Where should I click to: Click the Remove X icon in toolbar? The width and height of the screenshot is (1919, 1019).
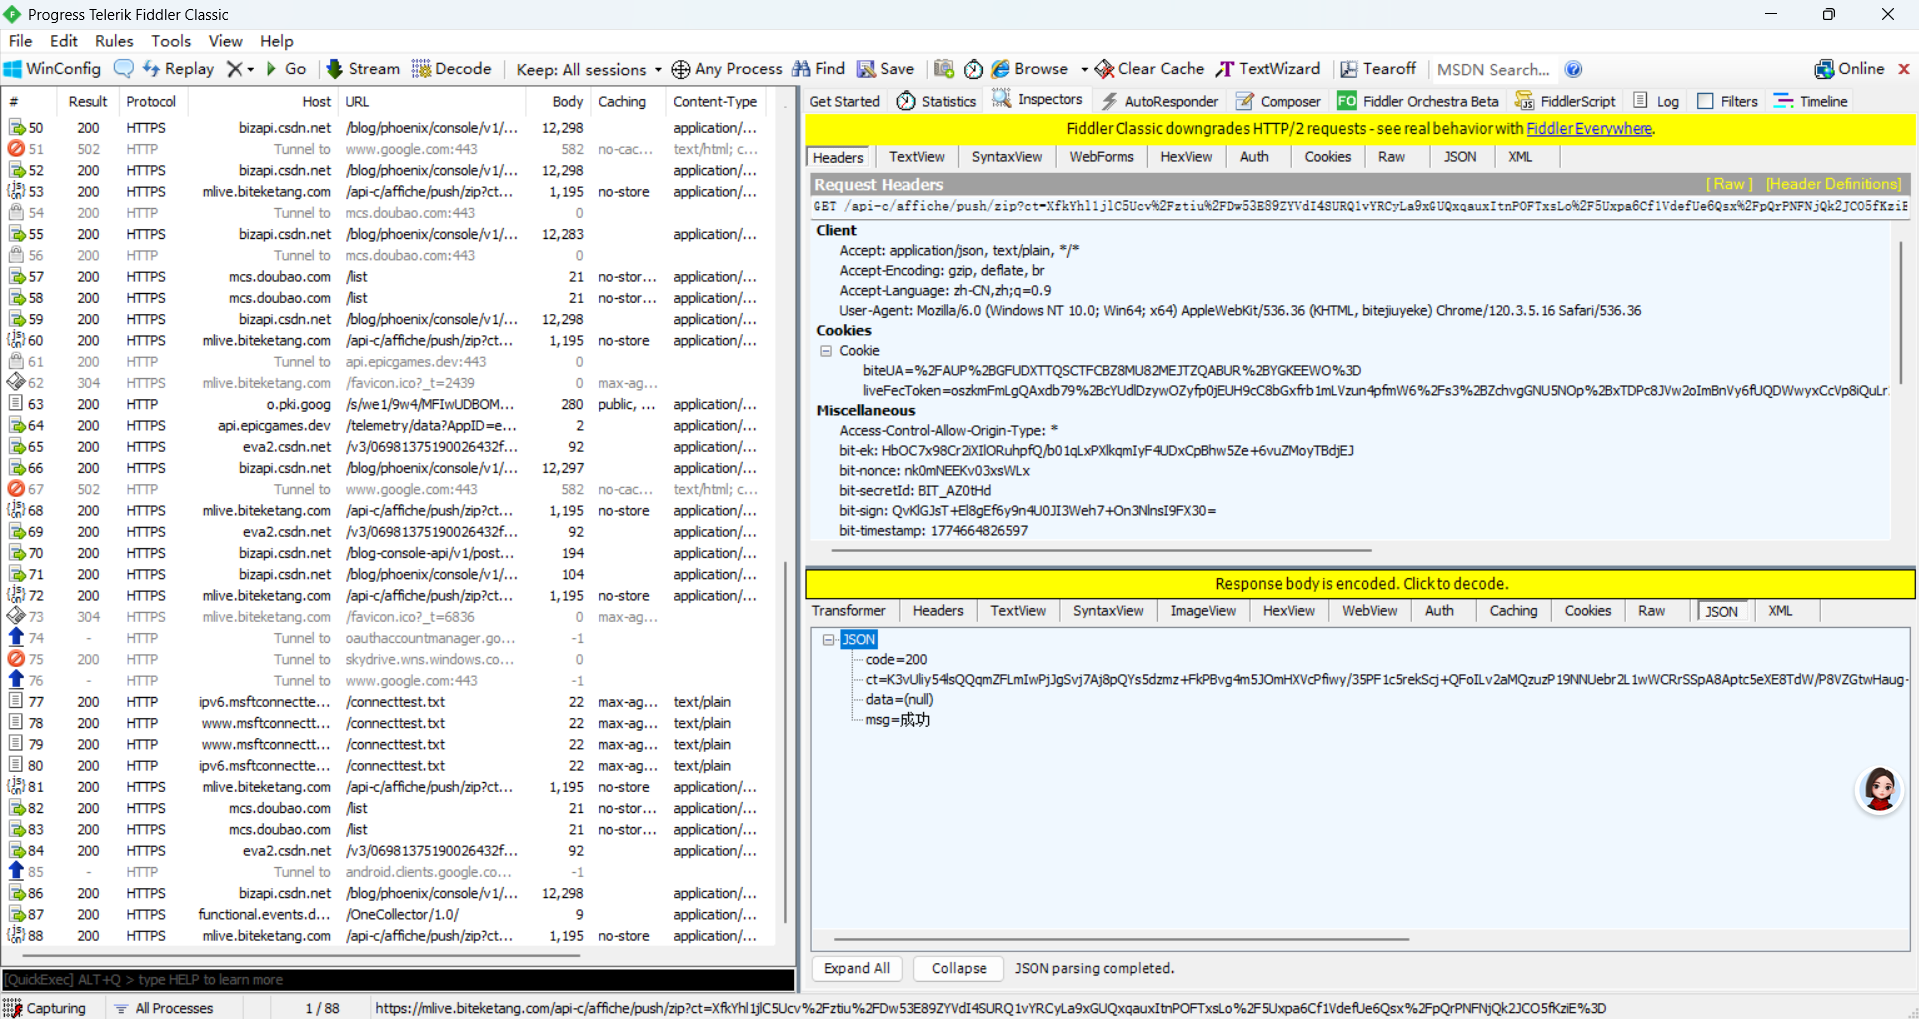point(234,69)
